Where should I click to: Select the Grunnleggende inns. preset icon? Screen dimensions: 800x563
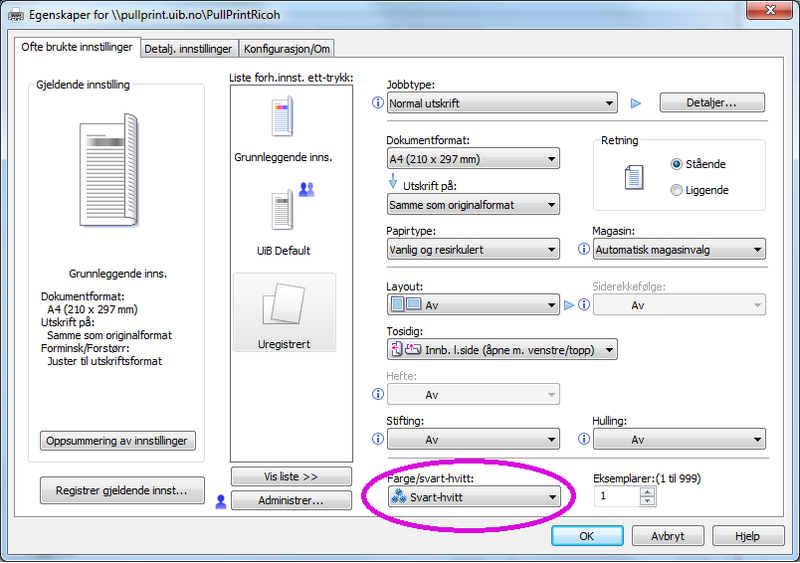pyautogui.click(x=282, y=118)
